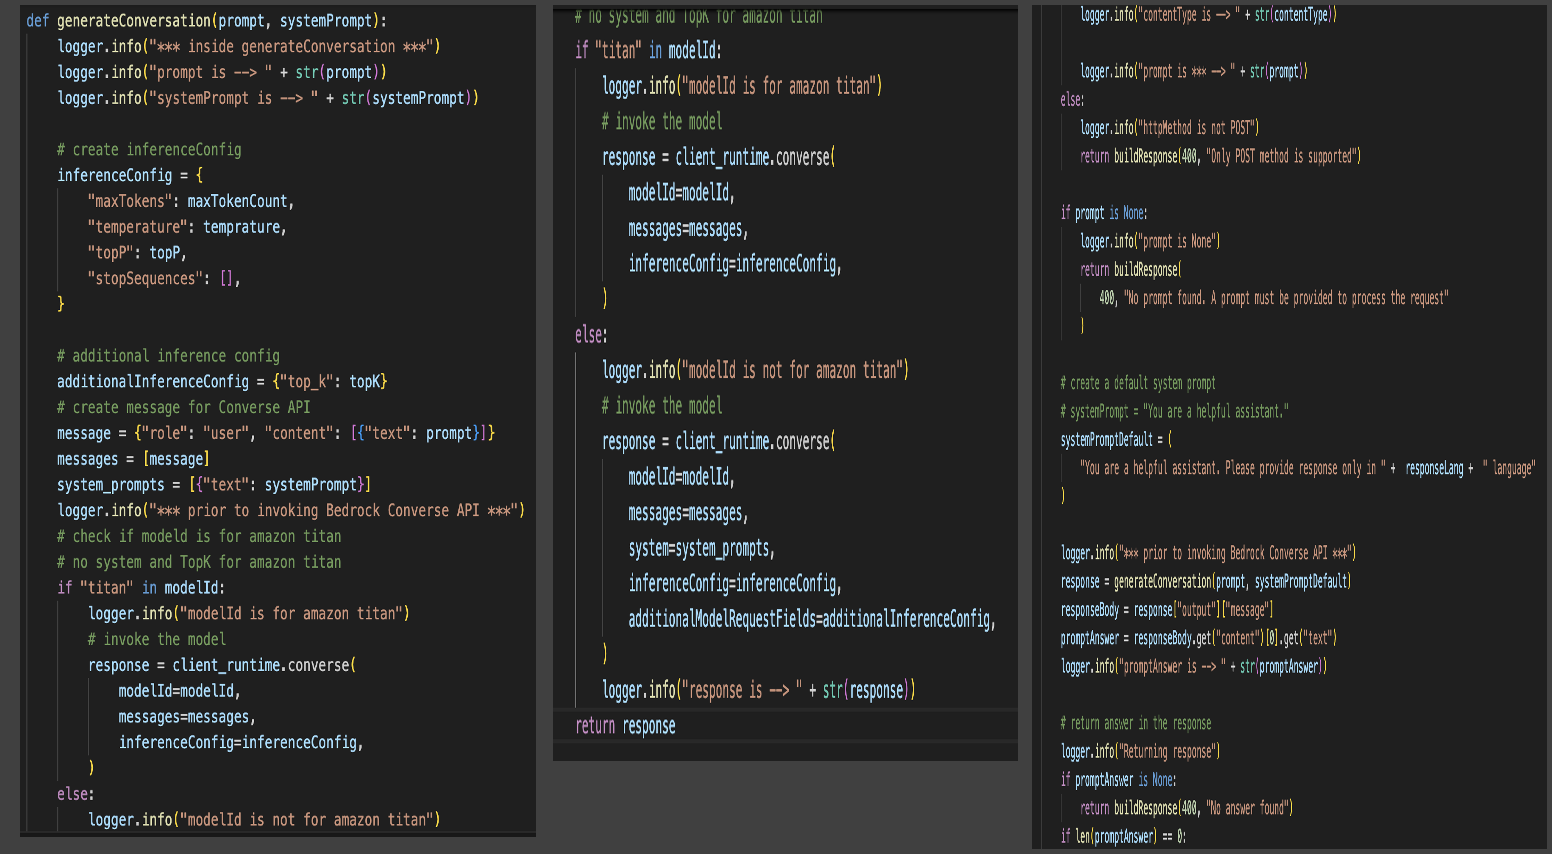Click the responseBody assignment line
The width and height of the screenshot is (1552, 854).
(x=1166, y=609)
